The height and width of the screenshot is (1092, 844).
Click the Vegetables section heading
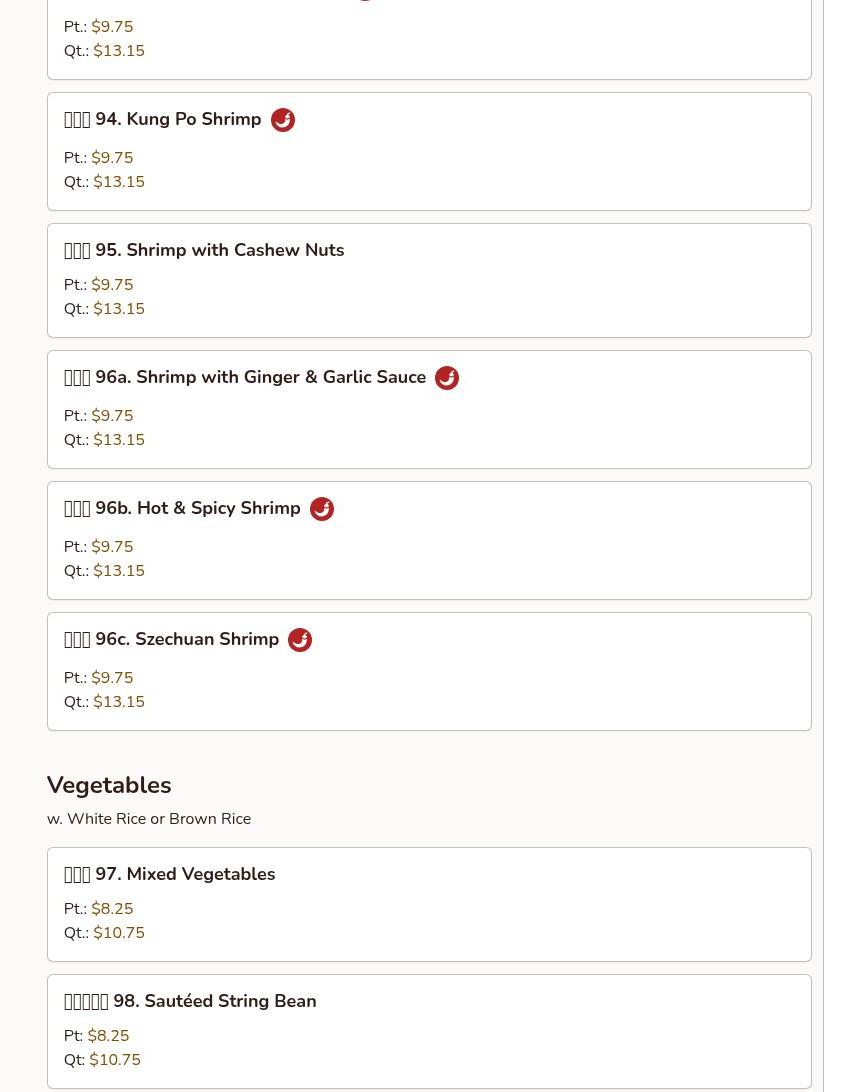109,785
